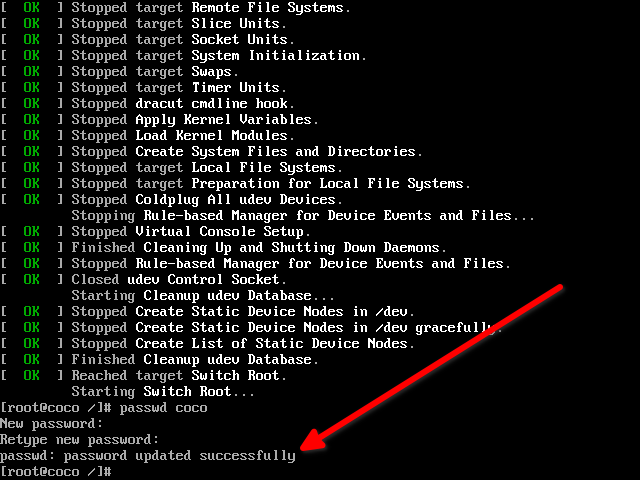
Task: Select the 'Stopped target Swaps' line
Action: click(x=154, y=72)
